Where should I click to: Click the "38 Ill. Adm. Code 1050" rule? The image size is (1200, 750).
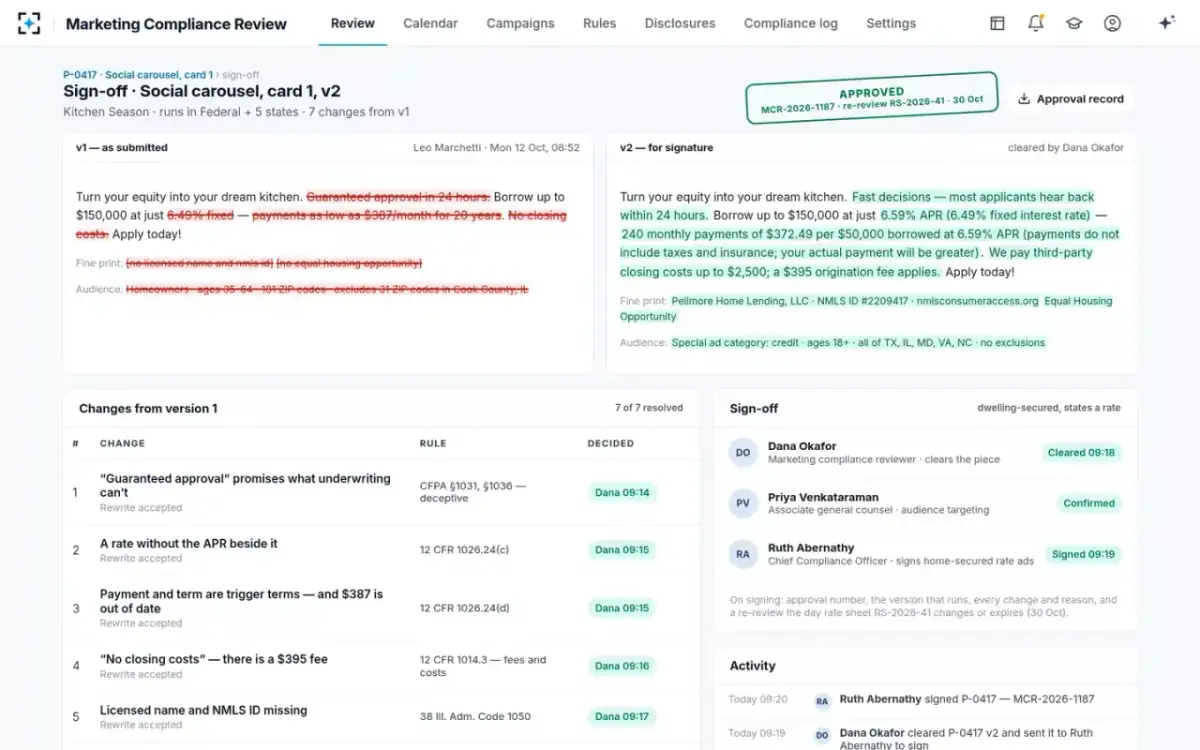click(477, 716)
